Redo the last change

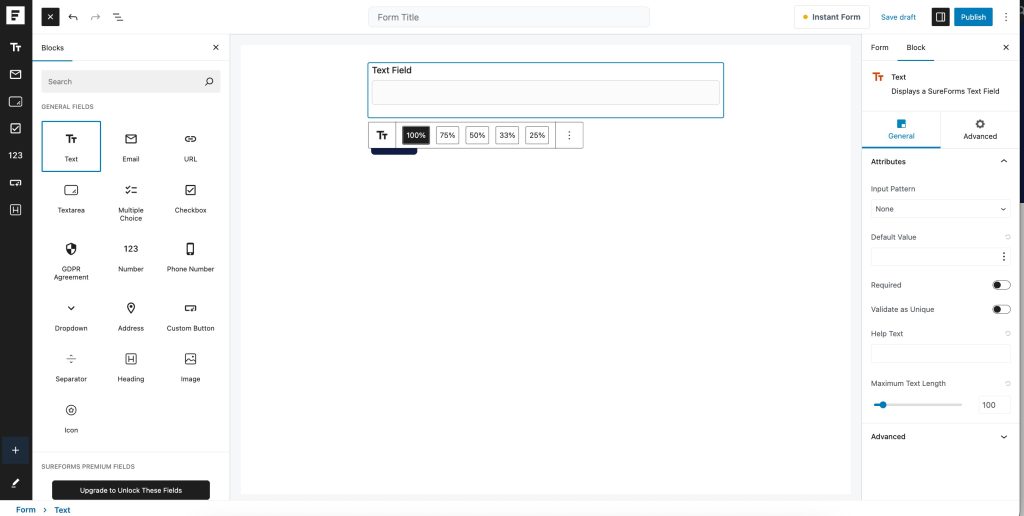95,17
